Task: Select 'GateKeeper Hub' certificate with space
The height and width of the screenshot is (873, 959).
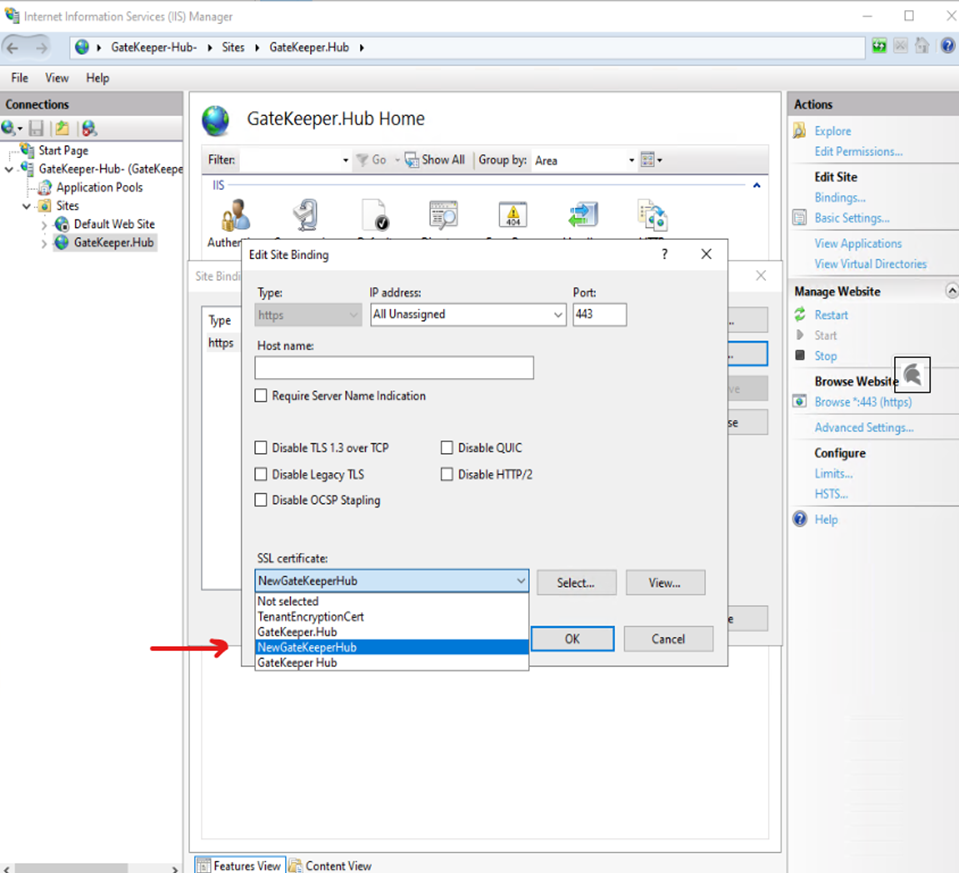Action: (x=392, y=663)
